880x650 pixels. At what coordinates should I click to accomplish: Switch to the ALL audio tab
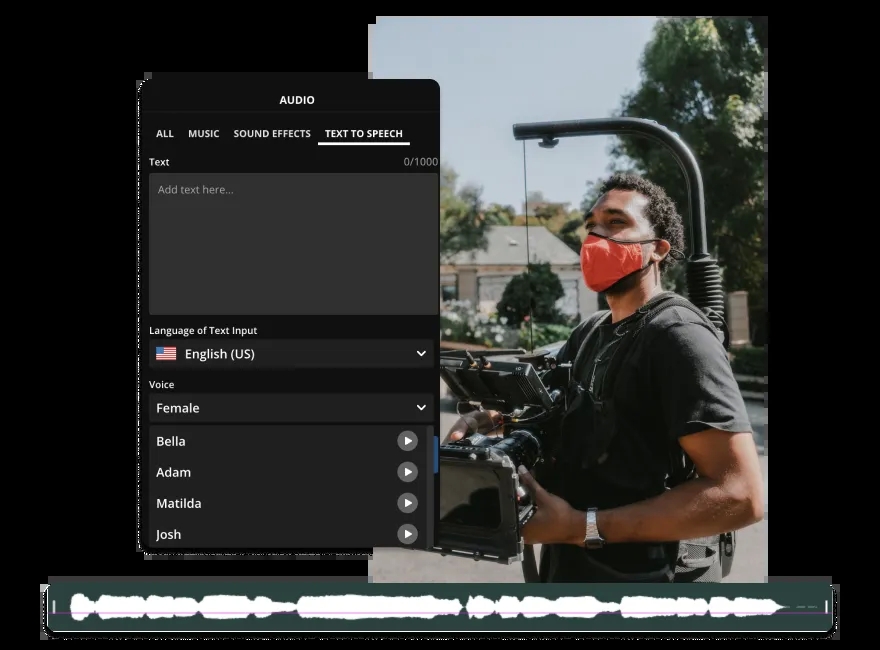click(164, 134)
